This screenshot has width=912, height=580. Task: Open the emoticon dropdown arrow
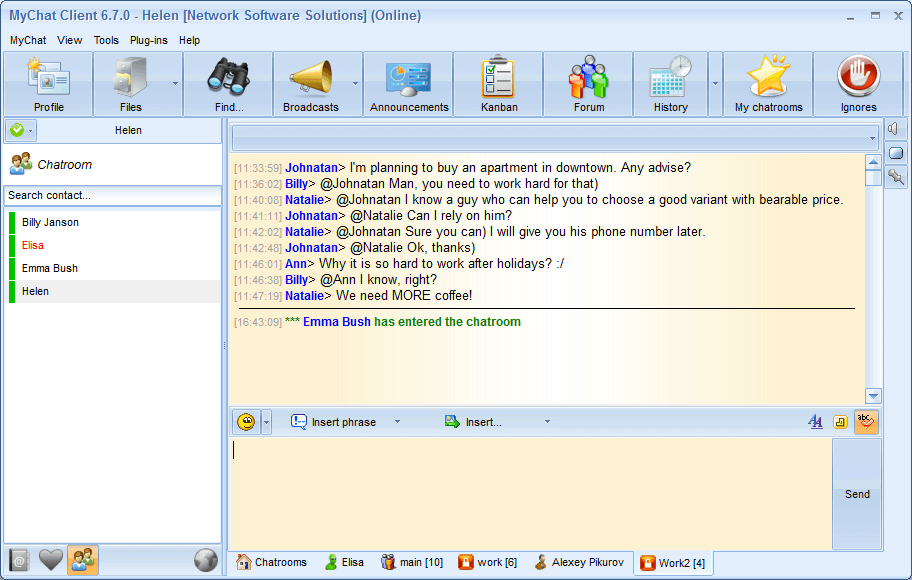pos(266,422)
